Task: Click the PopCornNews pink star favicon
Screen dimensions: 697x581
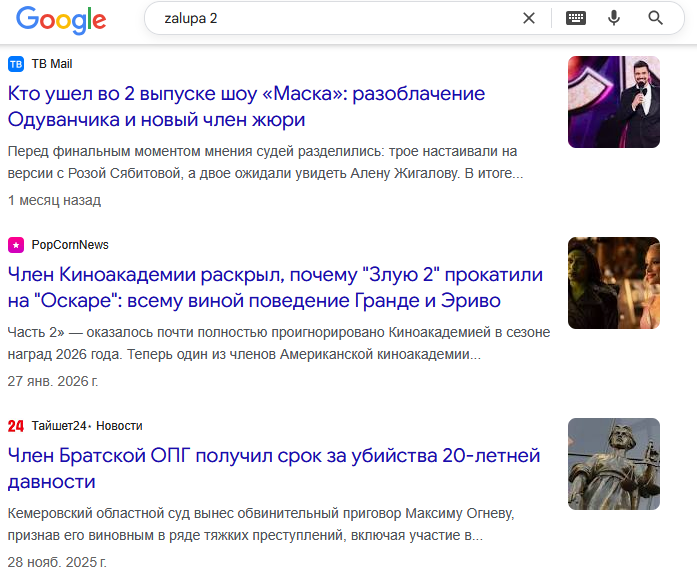Action: point(16,245)
